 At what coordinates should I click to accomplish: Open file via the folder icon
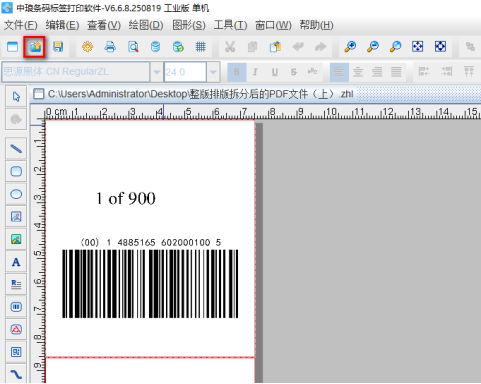pos(35,47)
